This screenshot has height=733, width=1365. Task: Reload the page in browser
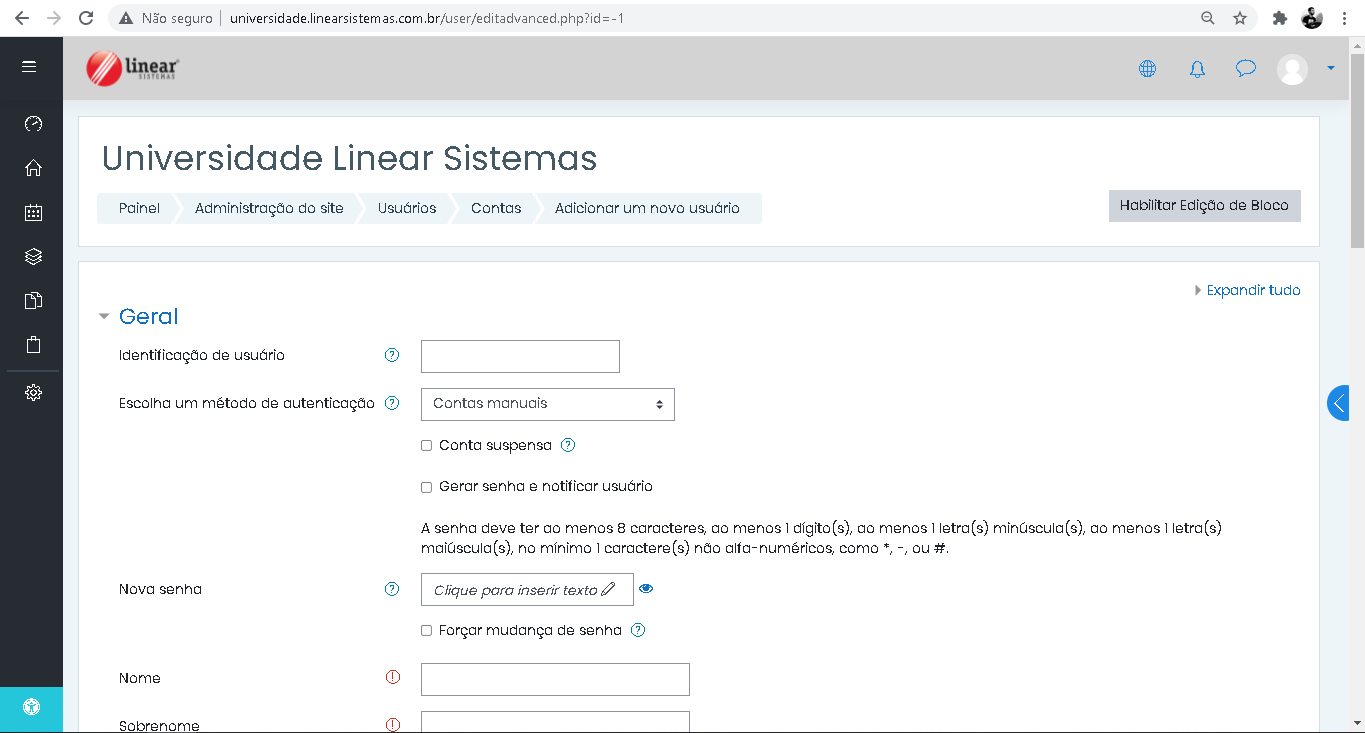(x=86, y=18)
